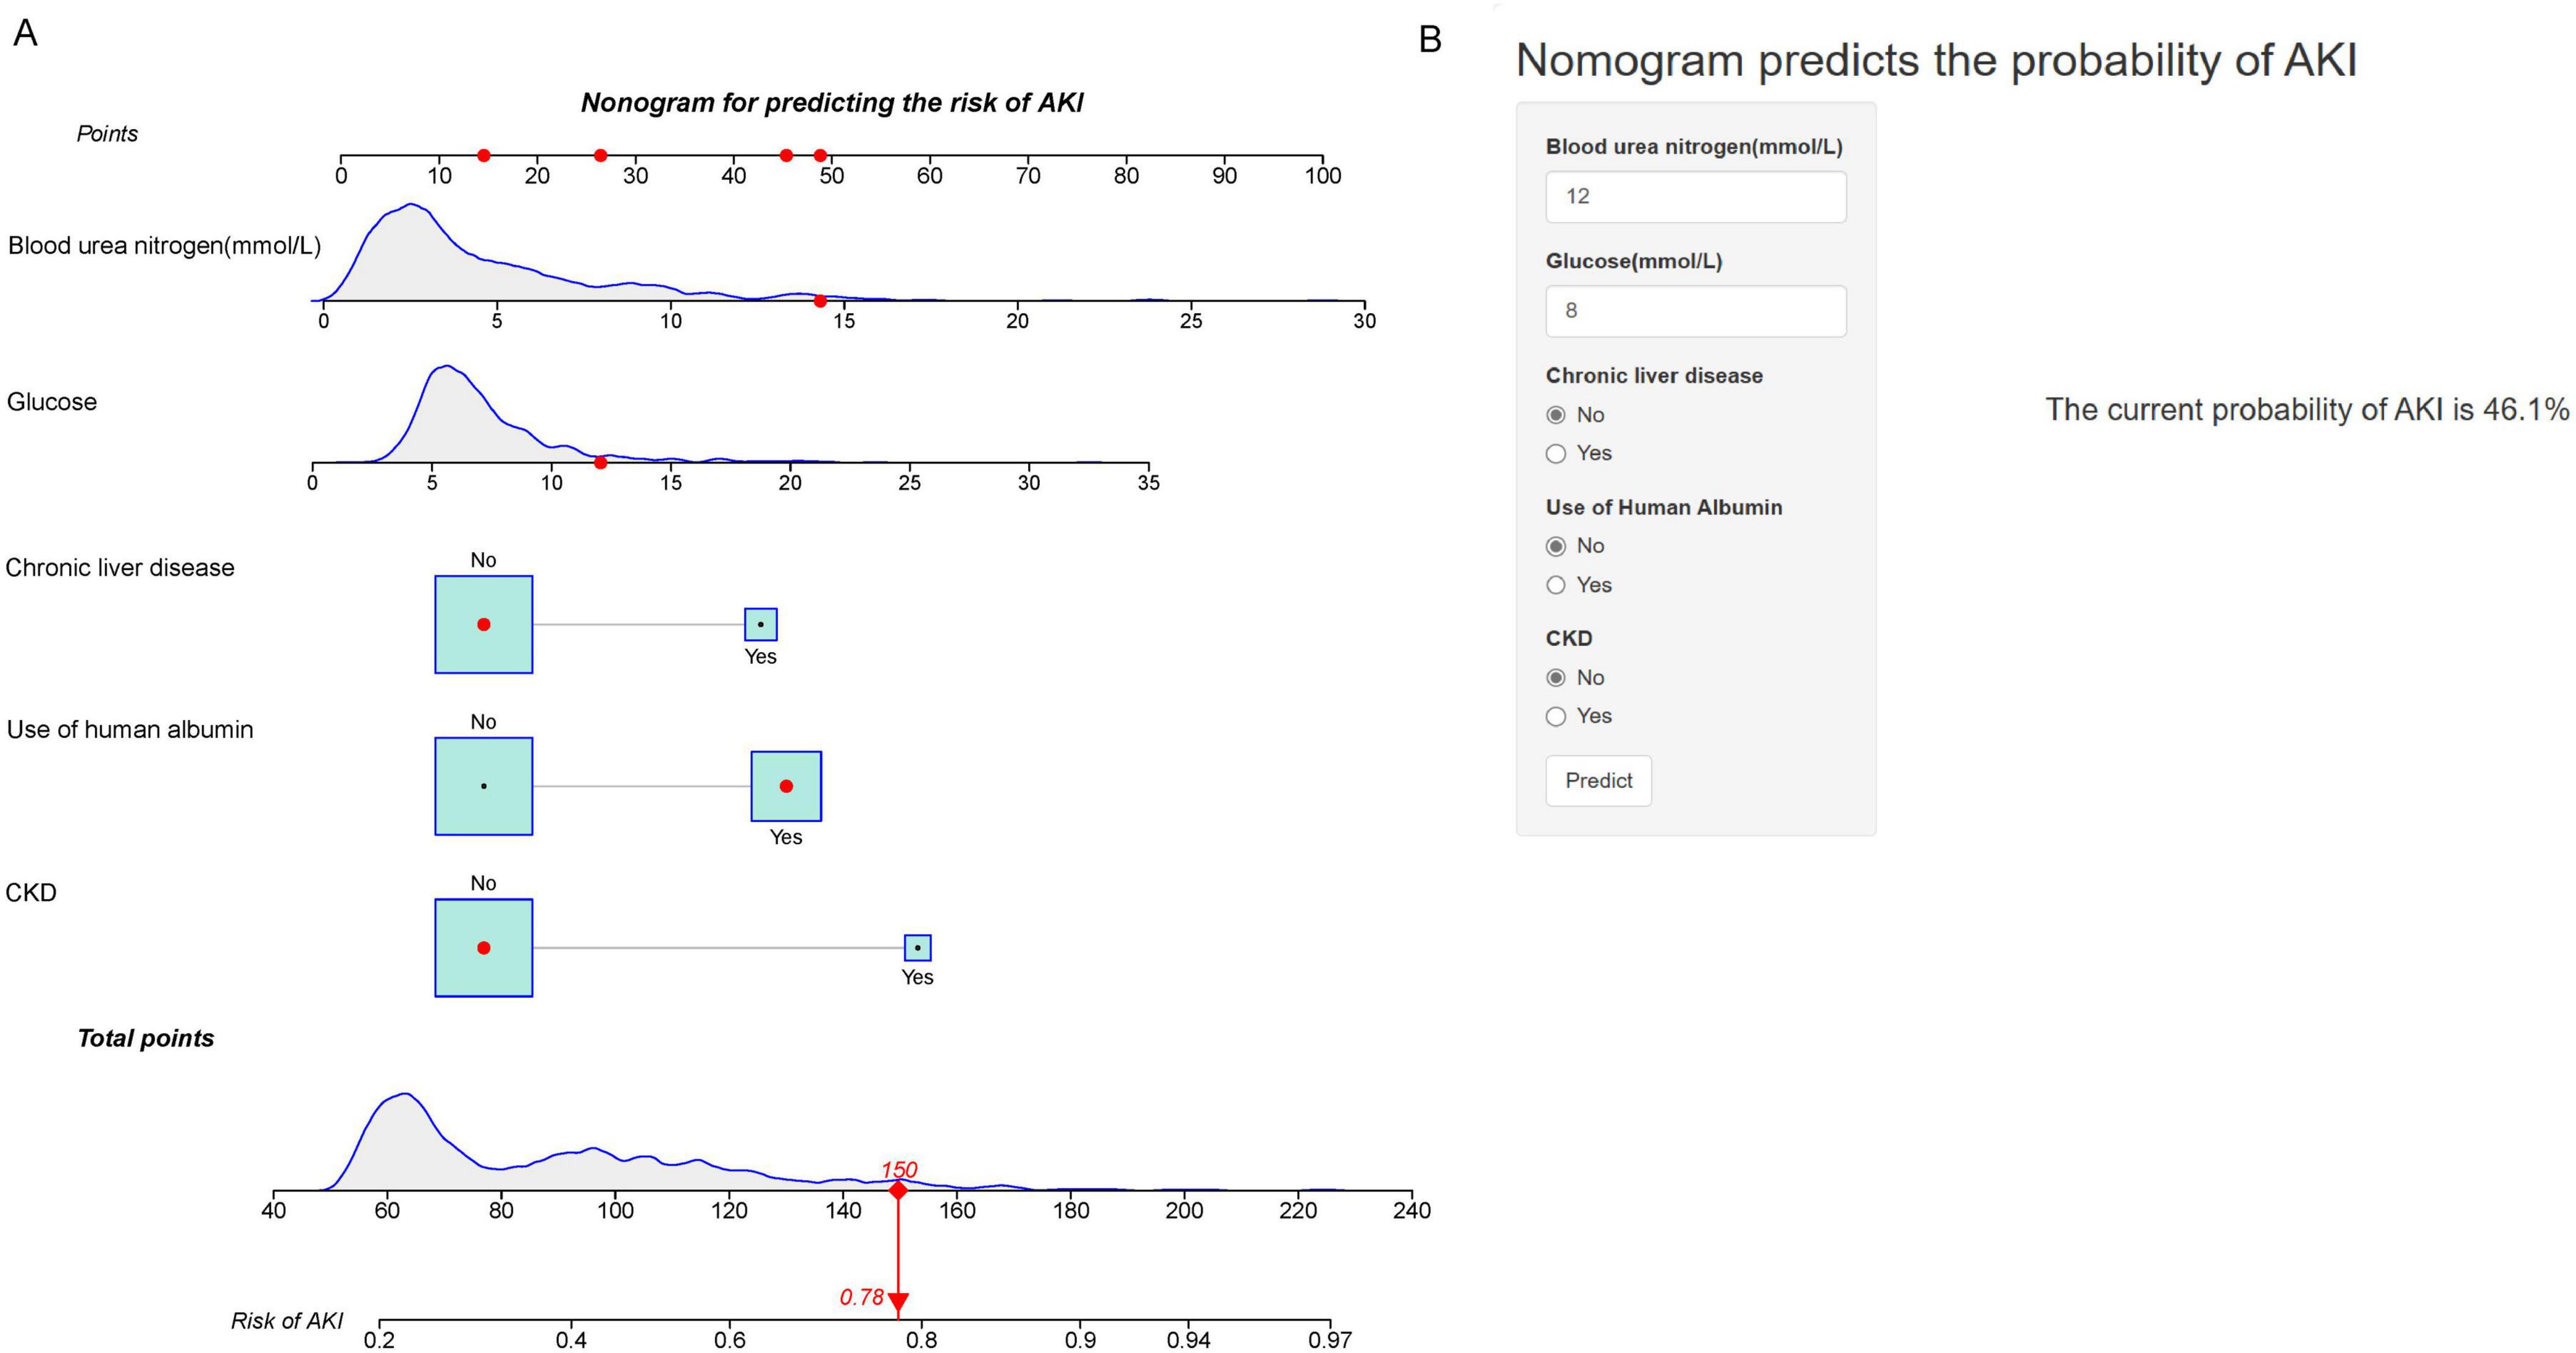Select the red diamond at 150 total points
2576x1353 pixels.
(x=898, y=1191)
